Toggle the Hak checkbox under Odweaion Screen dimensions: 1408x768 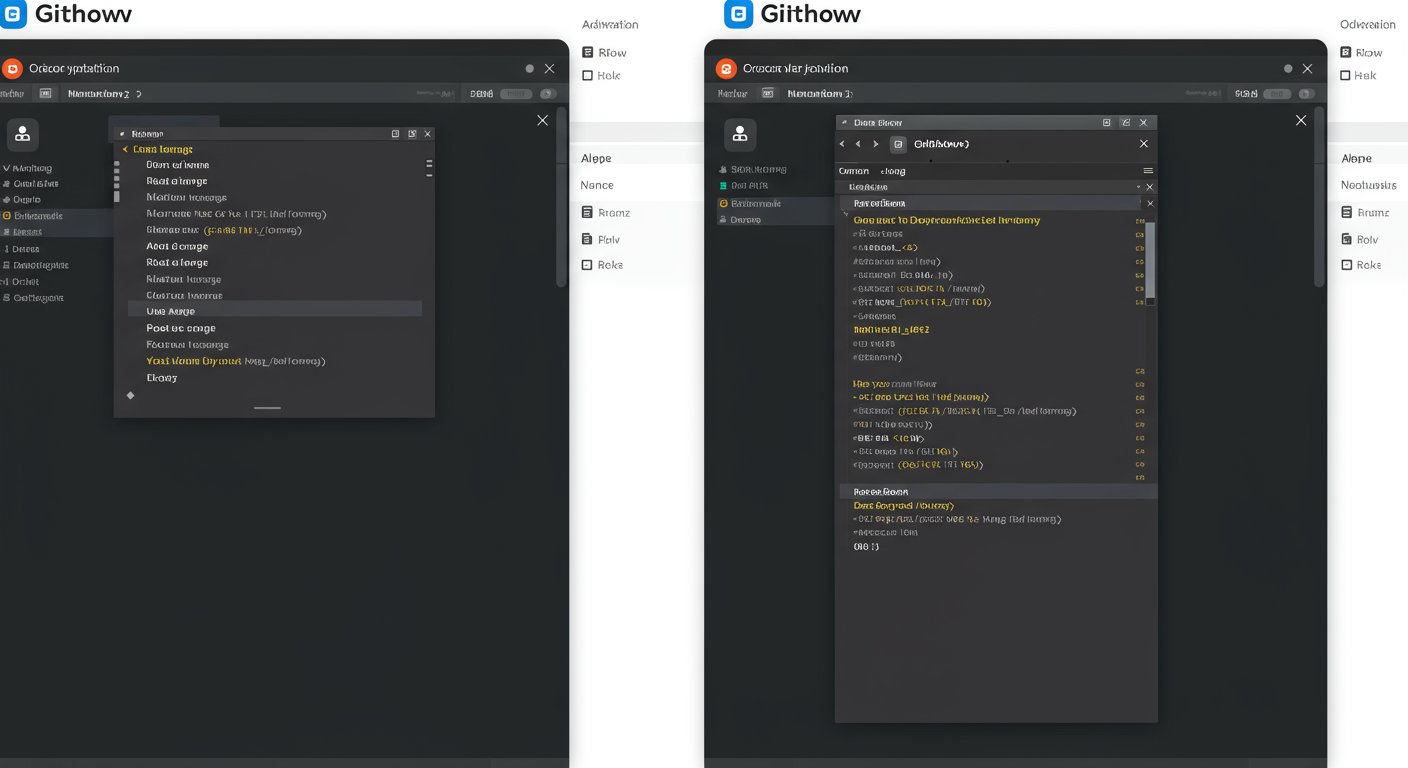(1347, 75)
